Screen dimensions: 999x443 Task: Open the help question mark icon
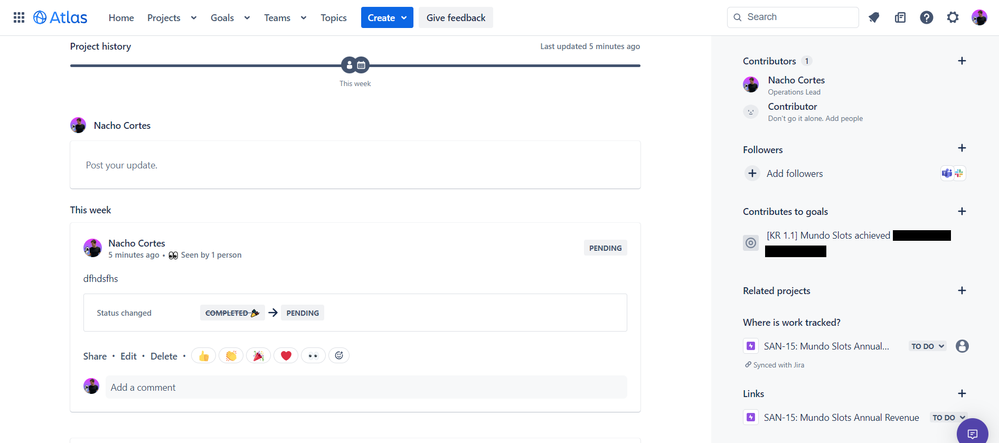click(926, 18)
